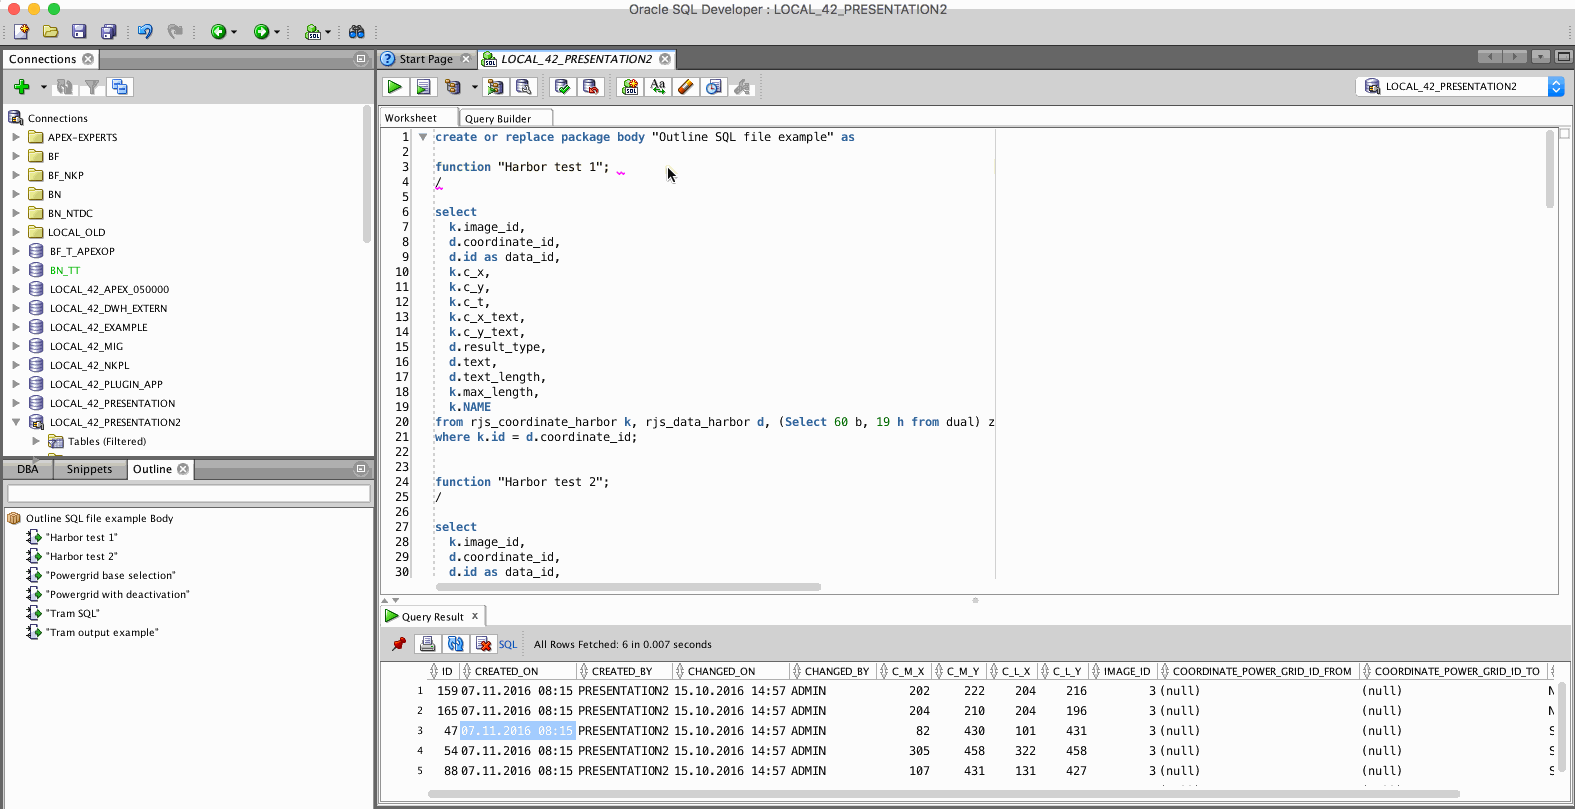
Task: Click the Rollback icon in worksheet toolbar
Action: click(591, 87)
